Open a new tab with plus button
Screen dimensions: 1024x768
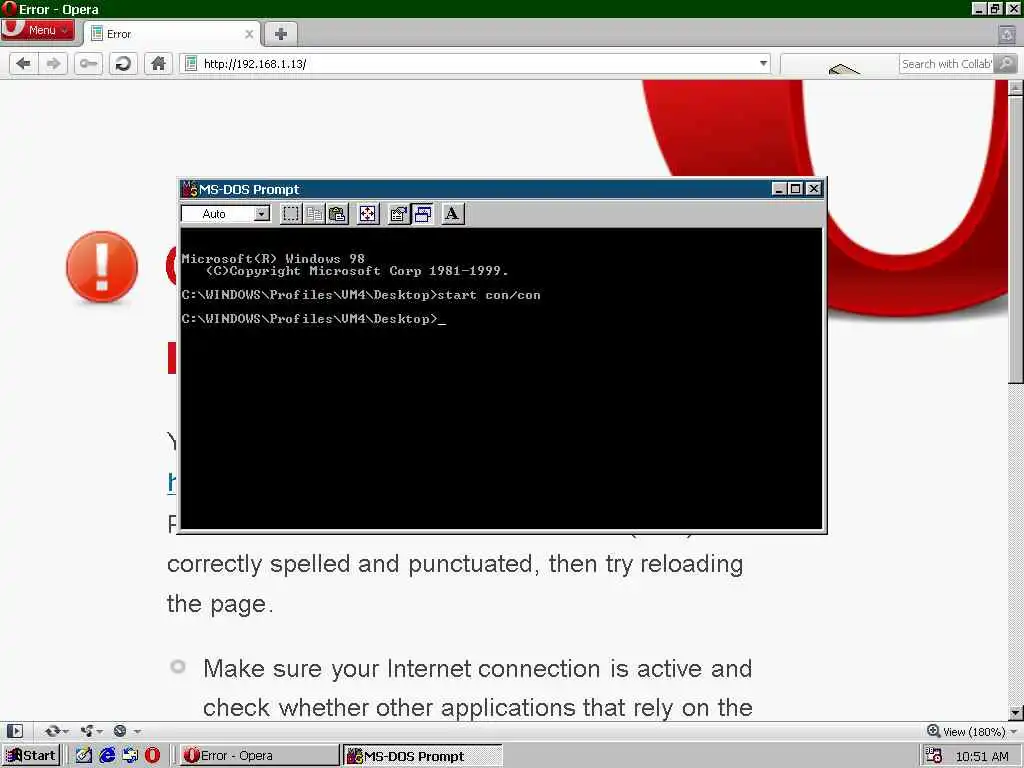pos(281,34)
